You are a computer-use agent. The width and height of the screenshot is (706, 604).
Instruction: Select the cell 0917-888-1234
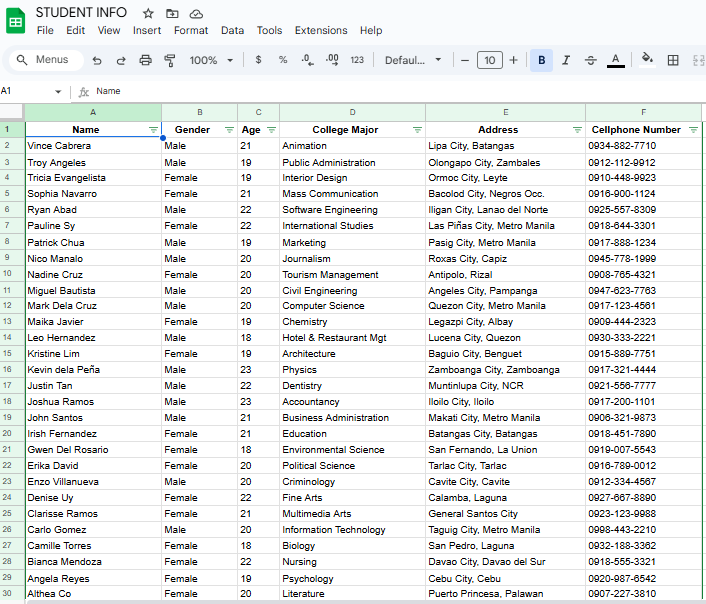click(x=643, y=243)
